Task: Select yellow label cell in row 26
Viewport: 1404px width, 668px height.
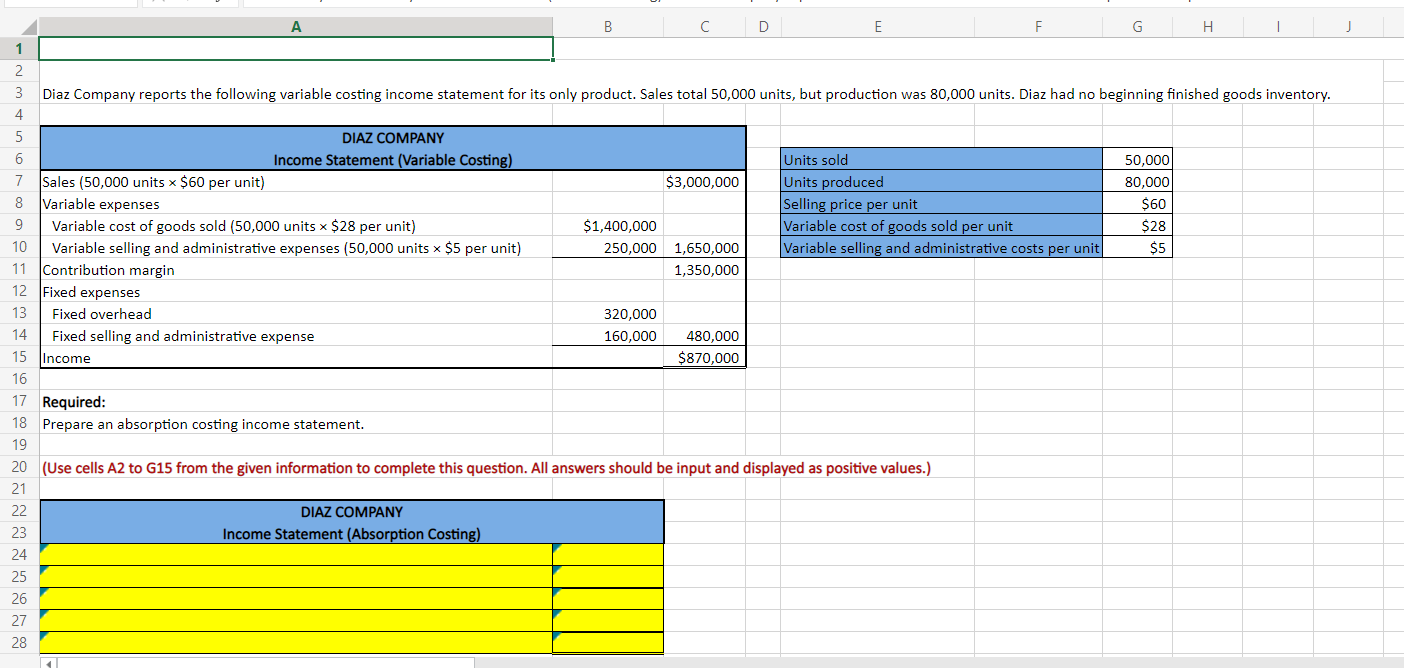Action: tap(296, 598)
